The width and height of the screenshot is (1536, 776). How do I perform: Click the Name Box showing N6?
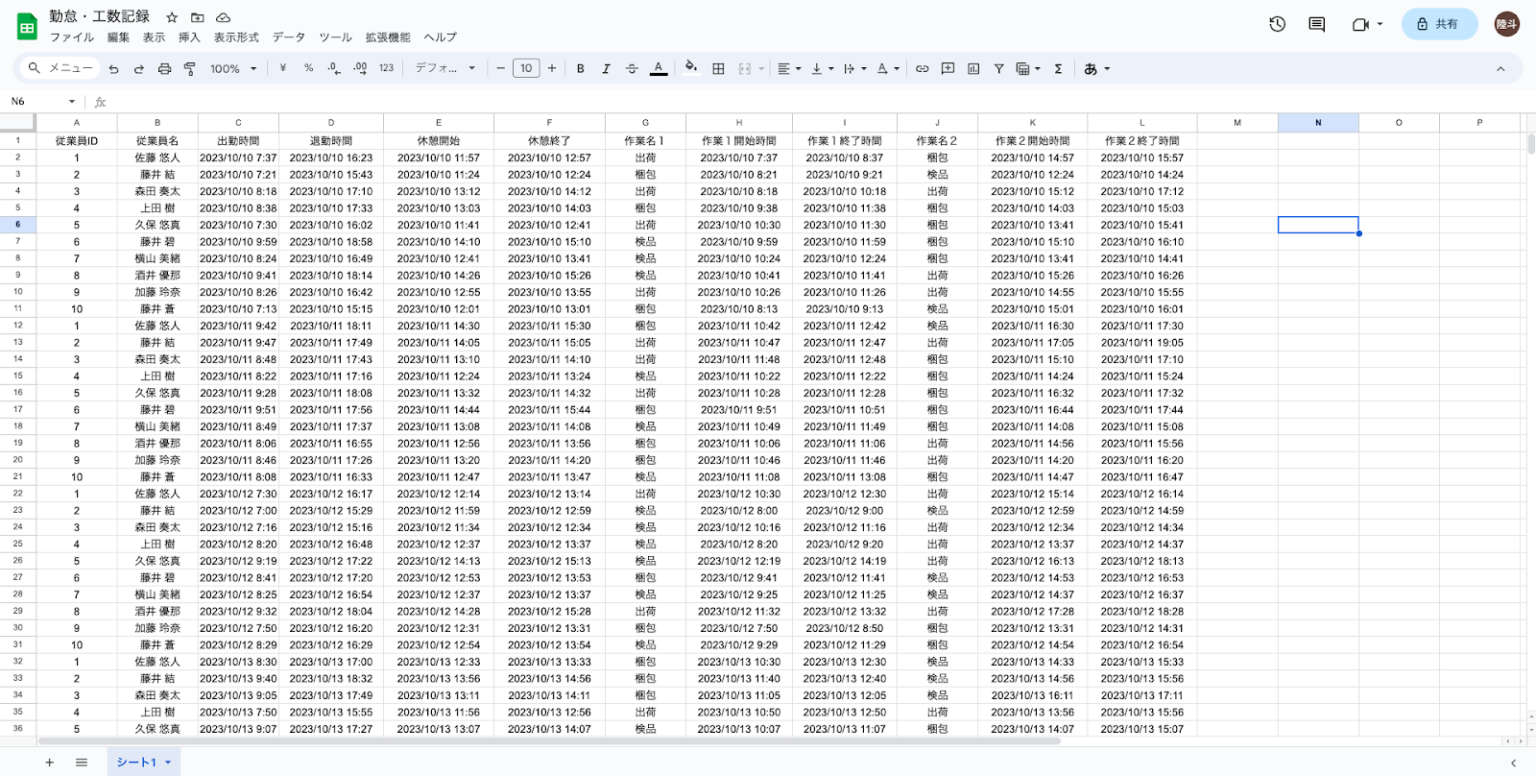[x=40, y=102]
